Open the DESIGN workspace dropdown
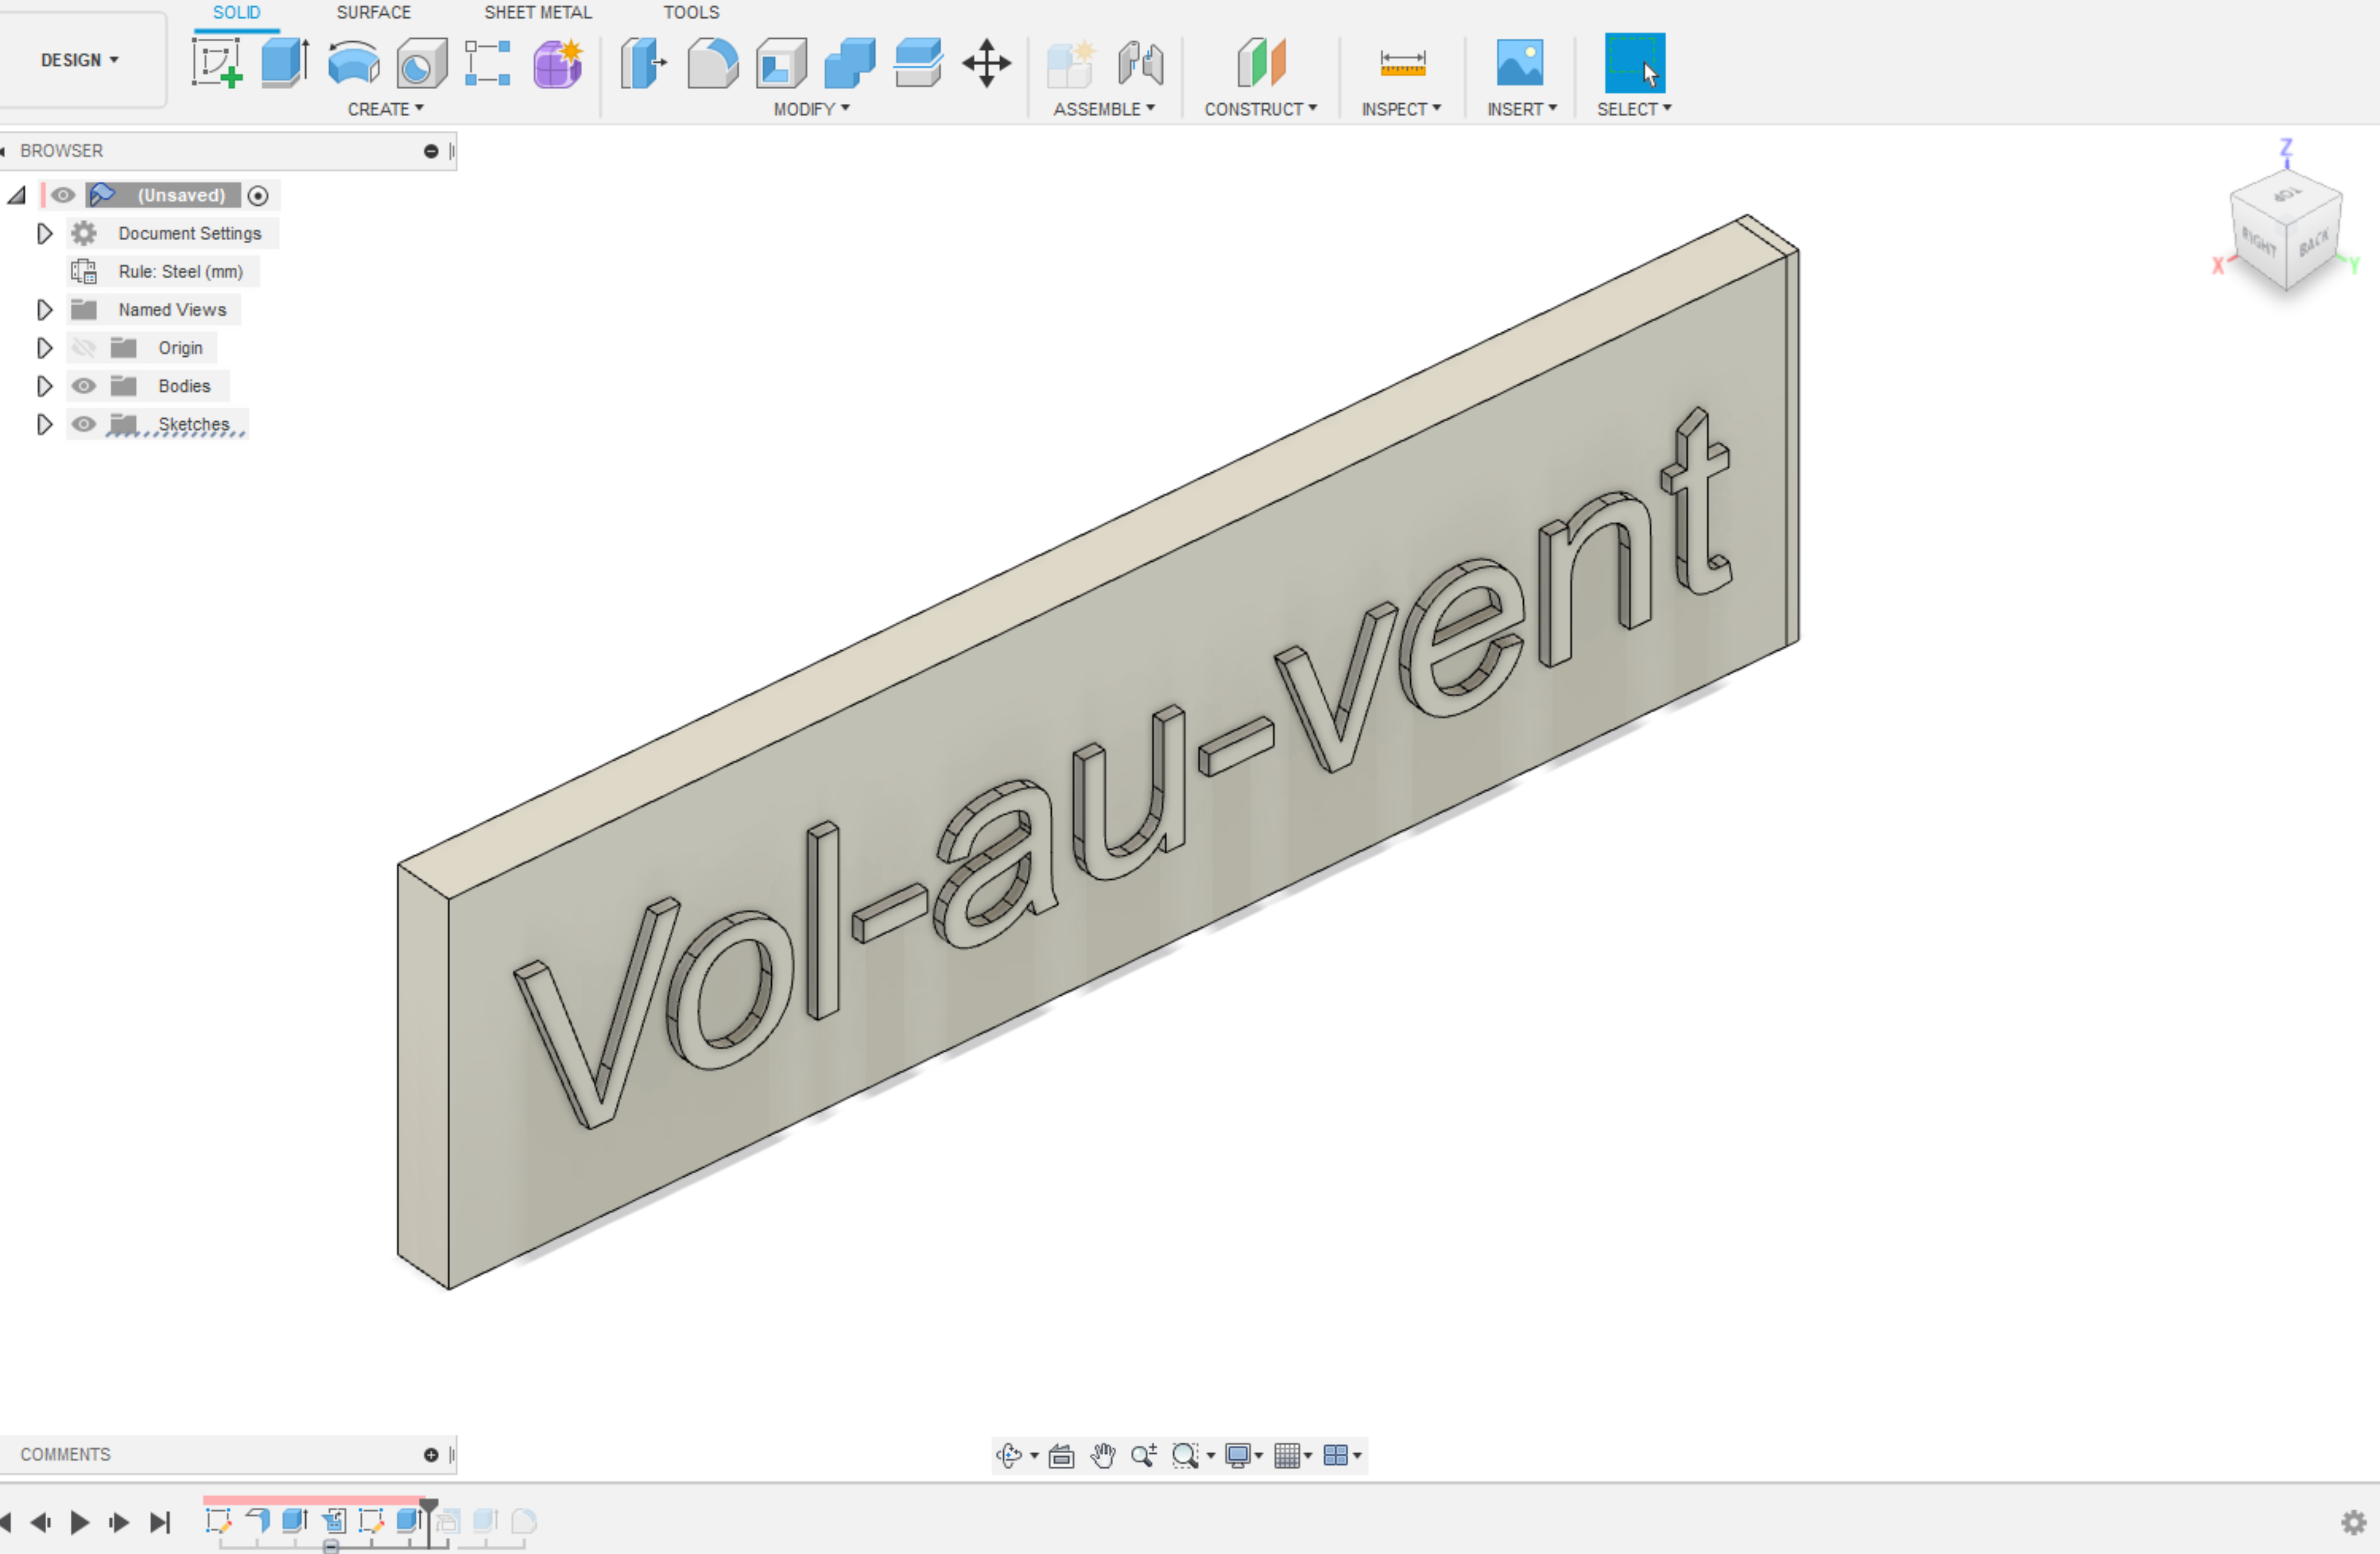 tap(80, 60)
